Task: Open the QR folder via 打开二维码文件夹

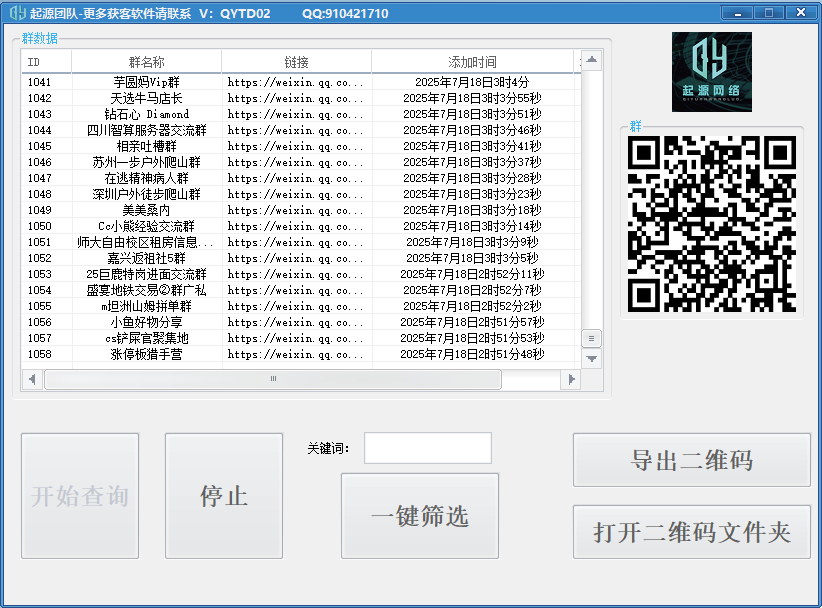Action: pos(691,532)
